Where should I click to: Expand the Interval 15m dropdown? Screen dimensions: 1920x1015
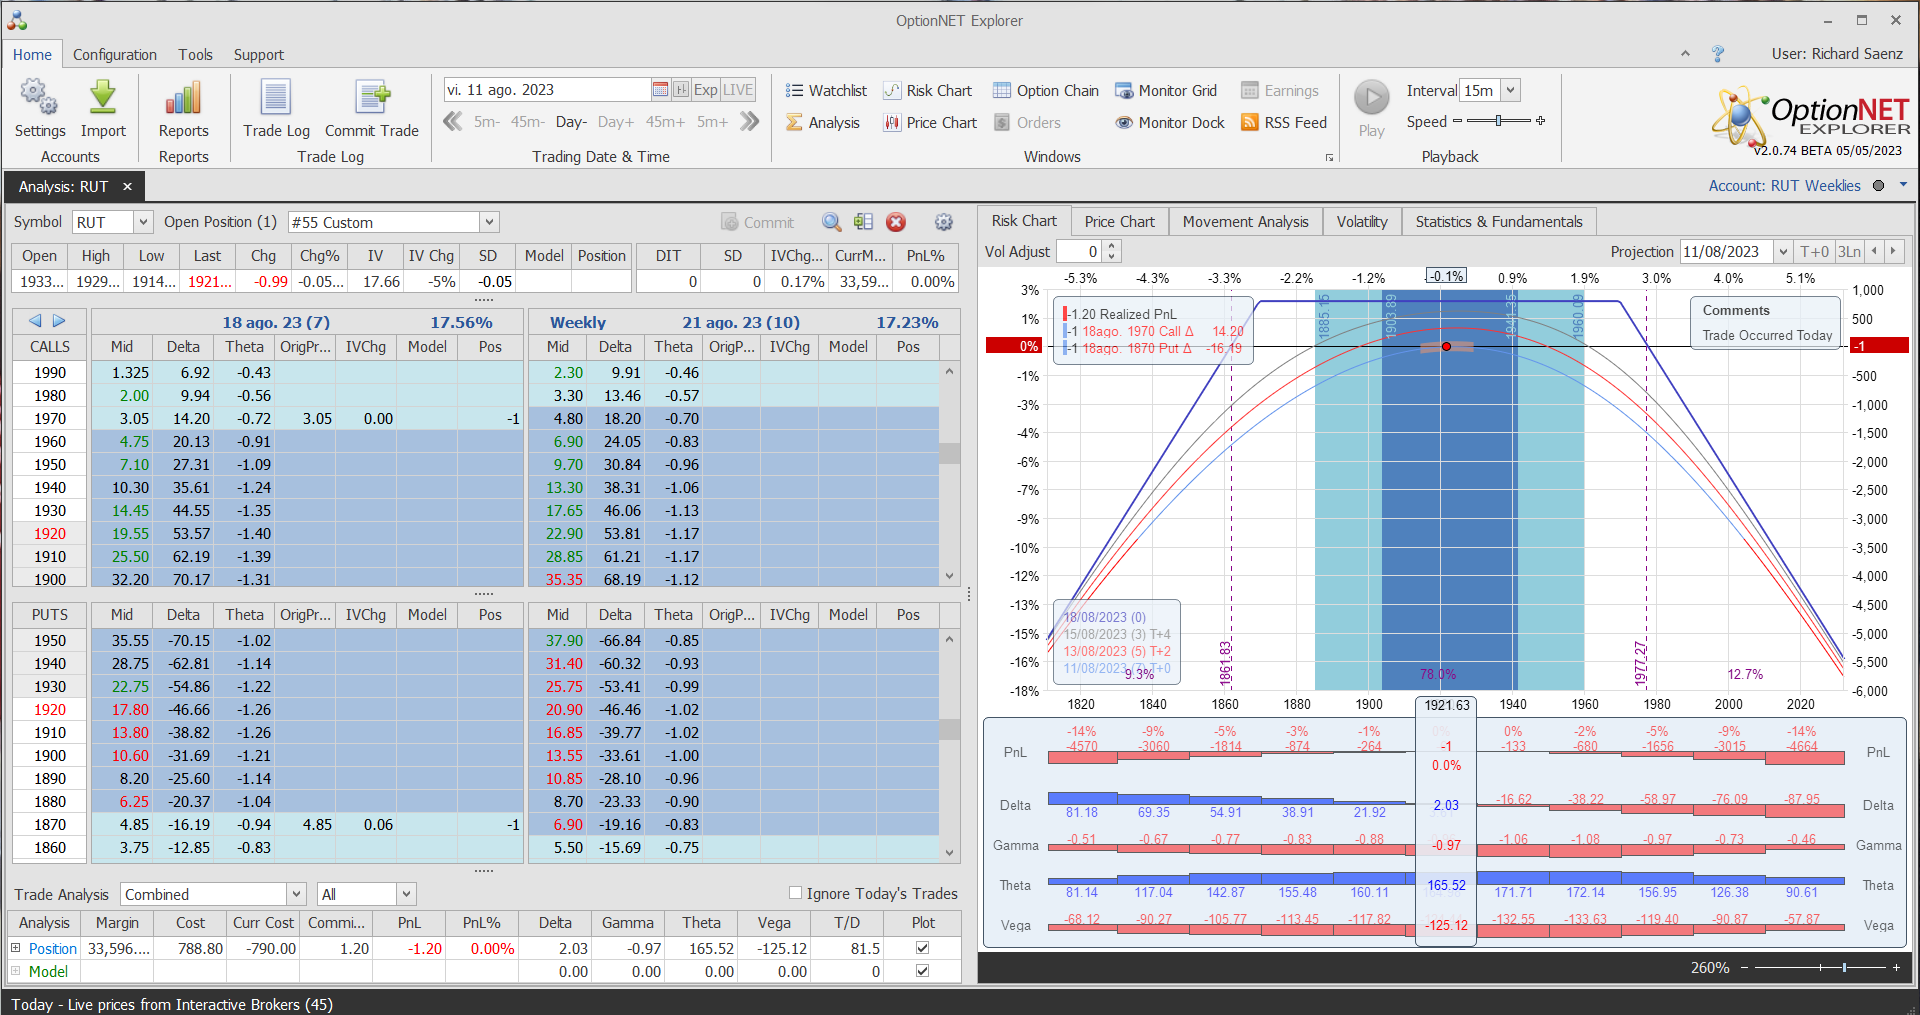pyautogui.click(x=1510, y=91)
